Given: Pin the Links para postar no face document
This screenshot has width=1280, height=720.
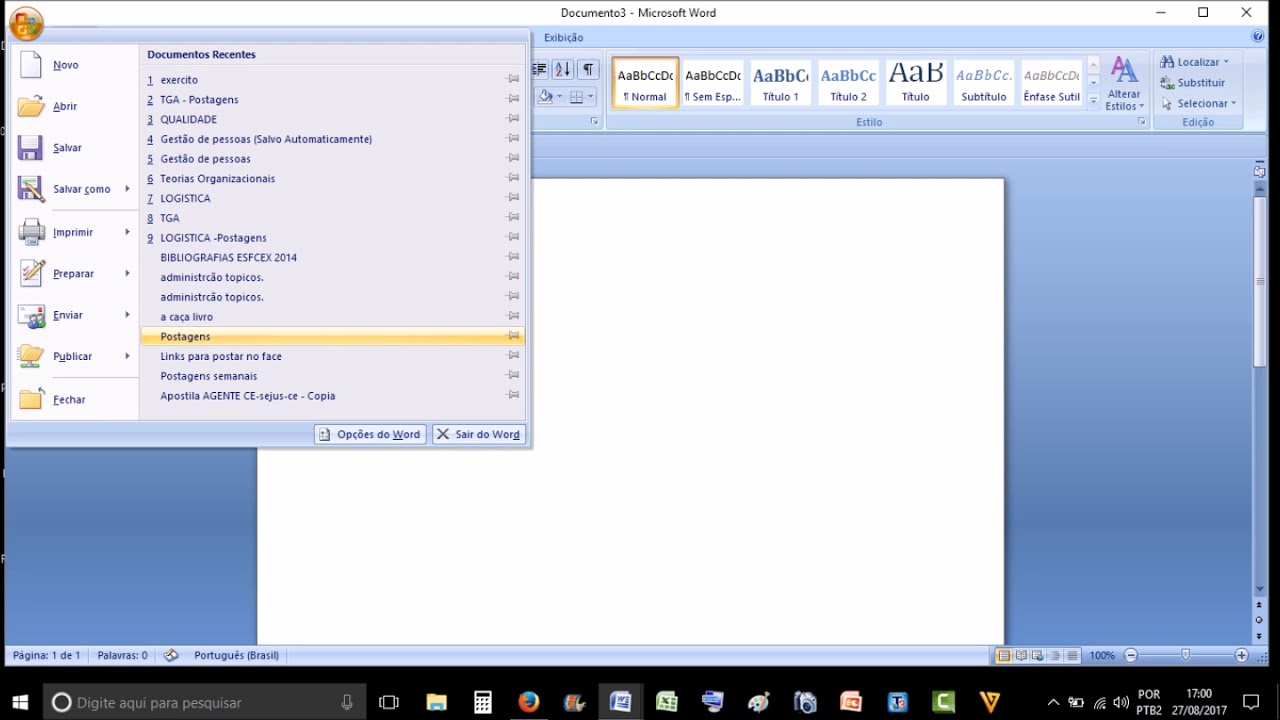Looking at the screenshot, I should coord(513,356).
